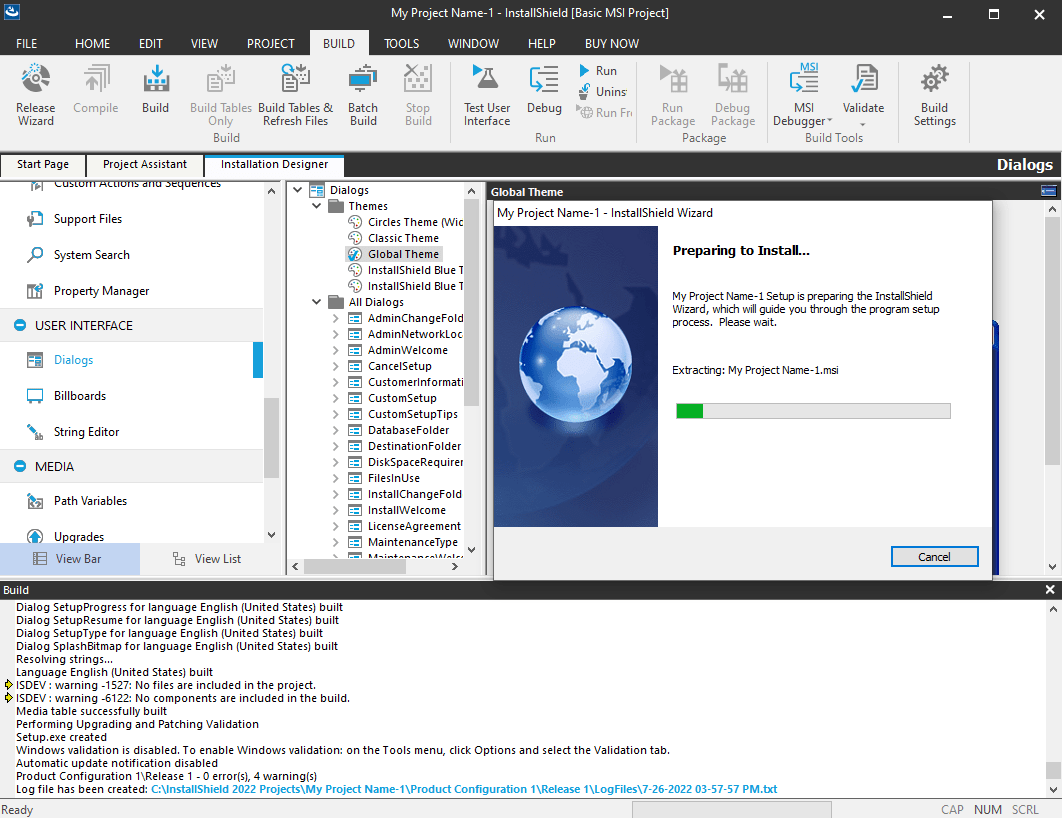Click the extraction progress bar
This screenshot has width=1062, height=818.
point(813,411)
